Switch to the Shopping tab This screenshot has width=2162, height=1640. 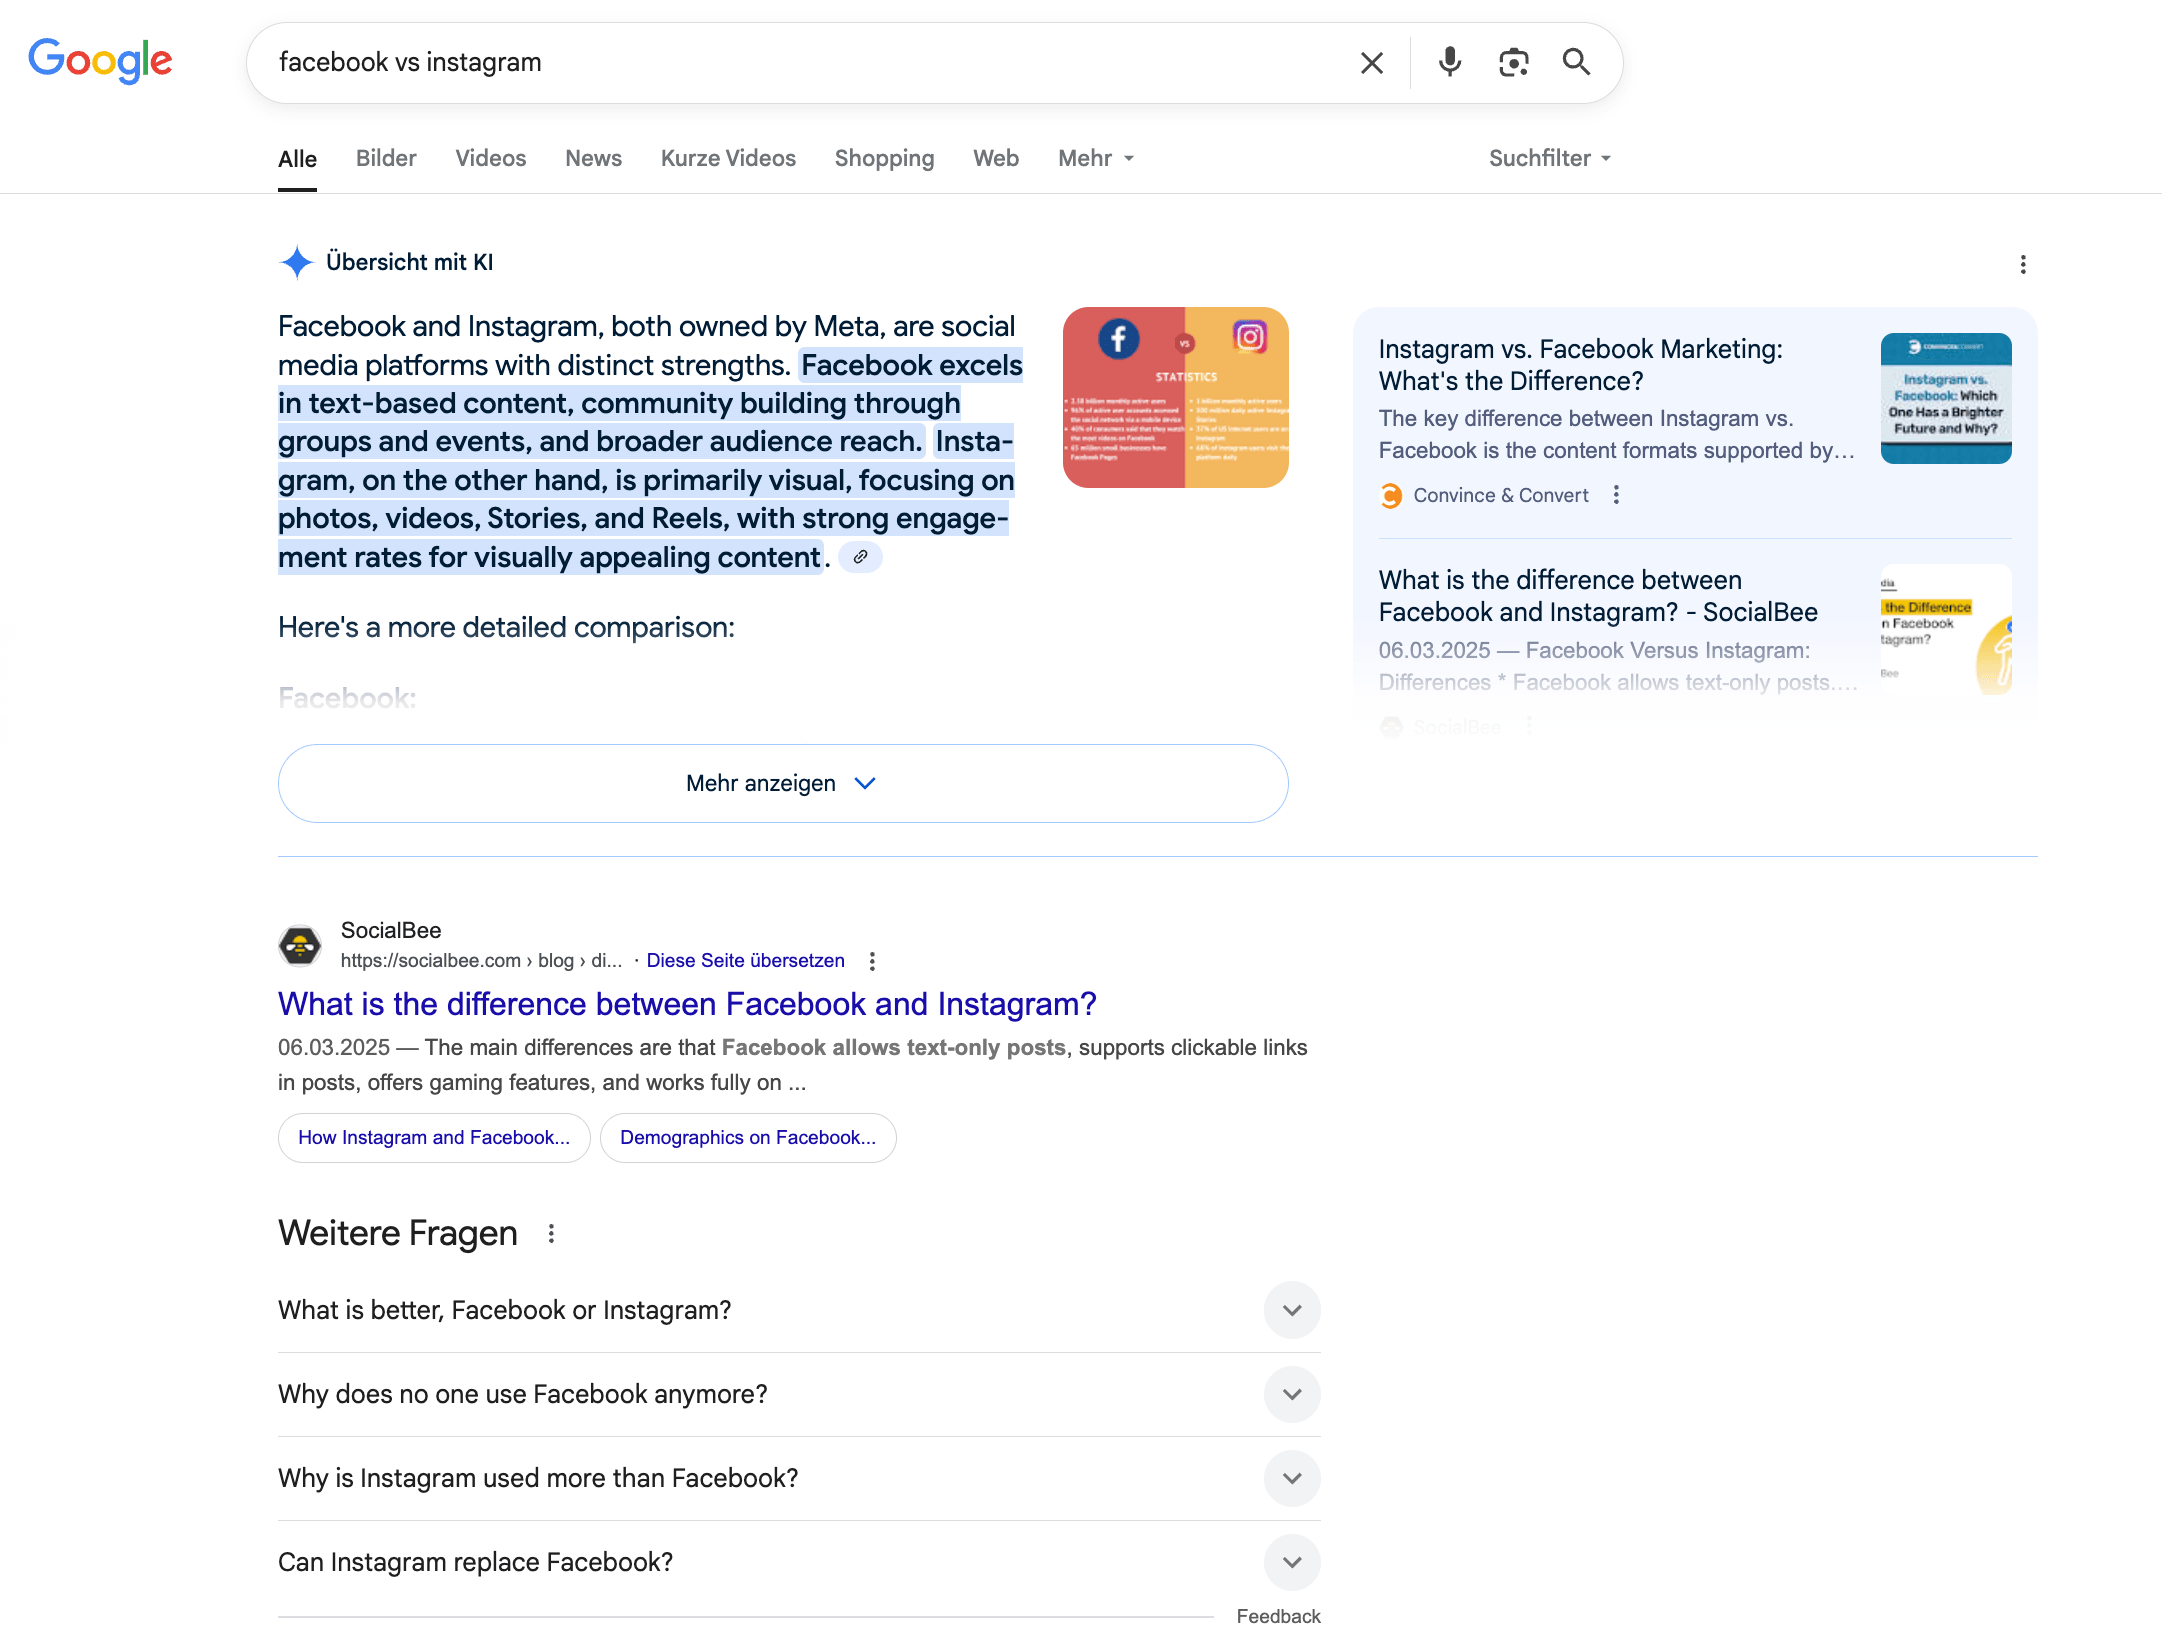[x=884, y=158]
